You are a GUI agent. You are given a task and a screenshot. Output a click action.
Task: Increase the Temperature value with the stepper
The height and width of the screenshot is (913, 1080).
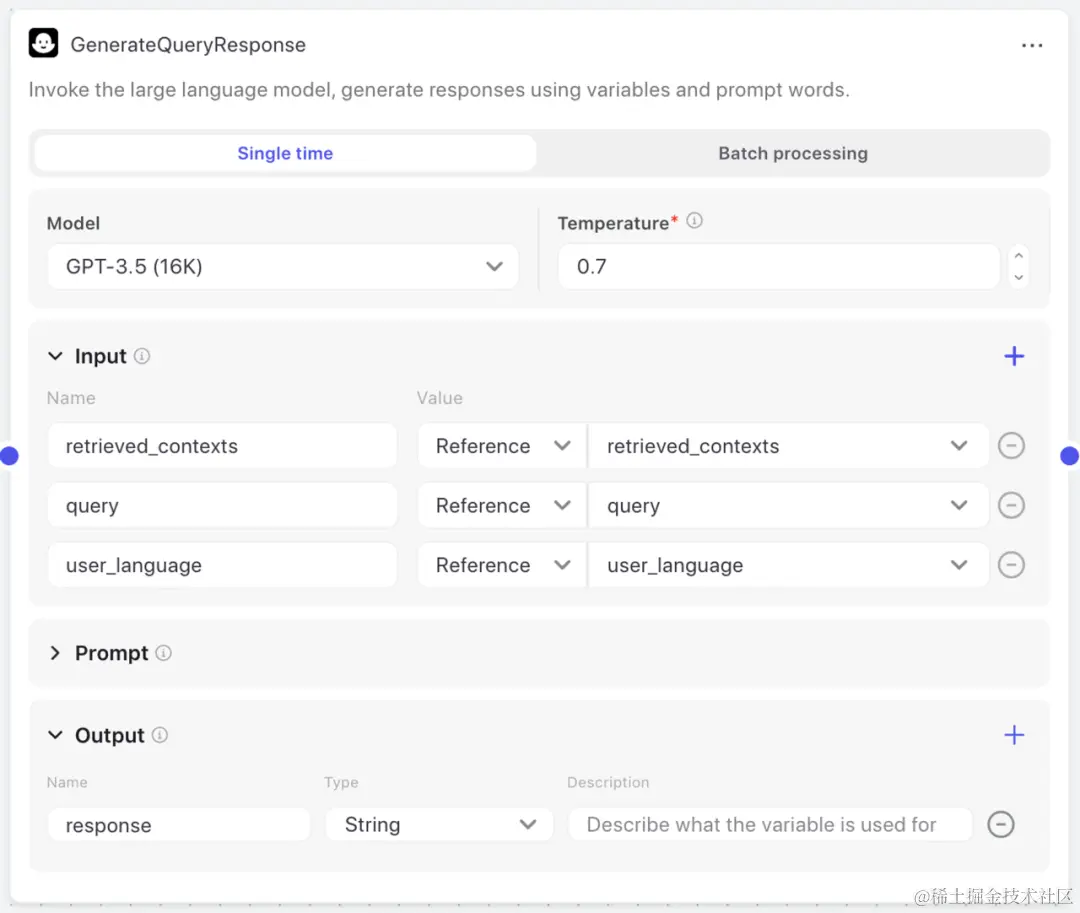click(1018, 256)
